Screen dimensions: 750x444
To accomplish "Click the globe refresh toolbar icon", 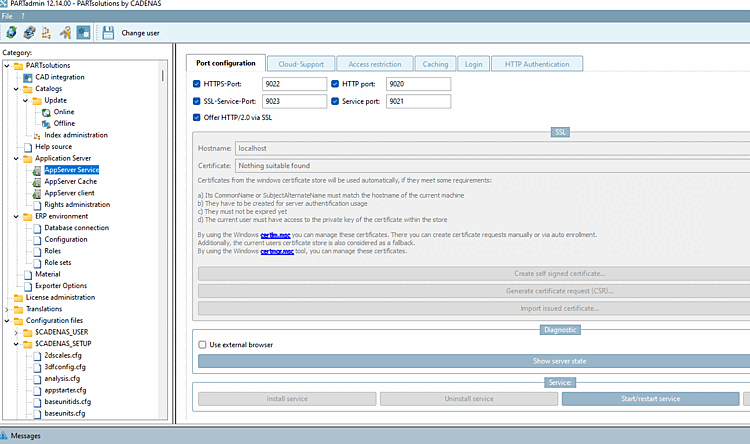I will pos(11,33).
